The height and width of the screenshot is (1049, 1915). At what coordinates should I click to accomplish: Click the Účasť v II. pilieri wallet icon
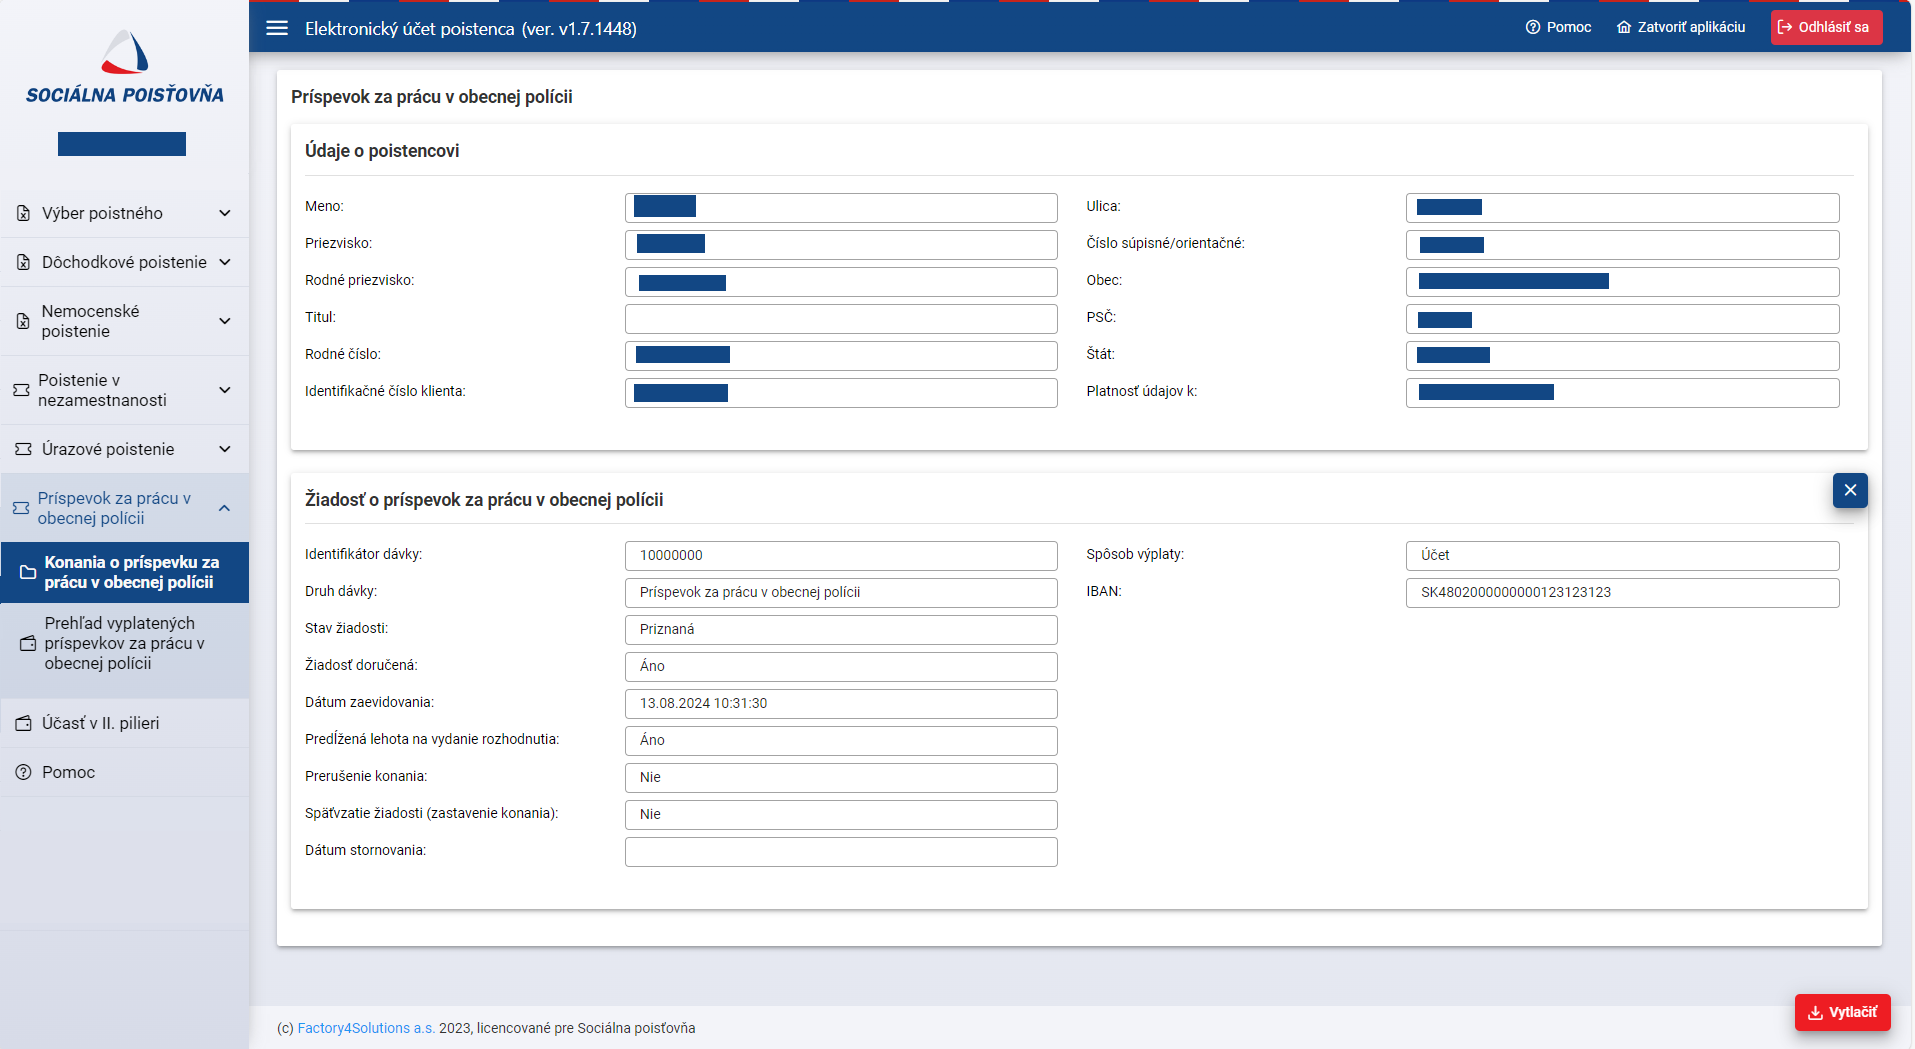tap(23, 723)
